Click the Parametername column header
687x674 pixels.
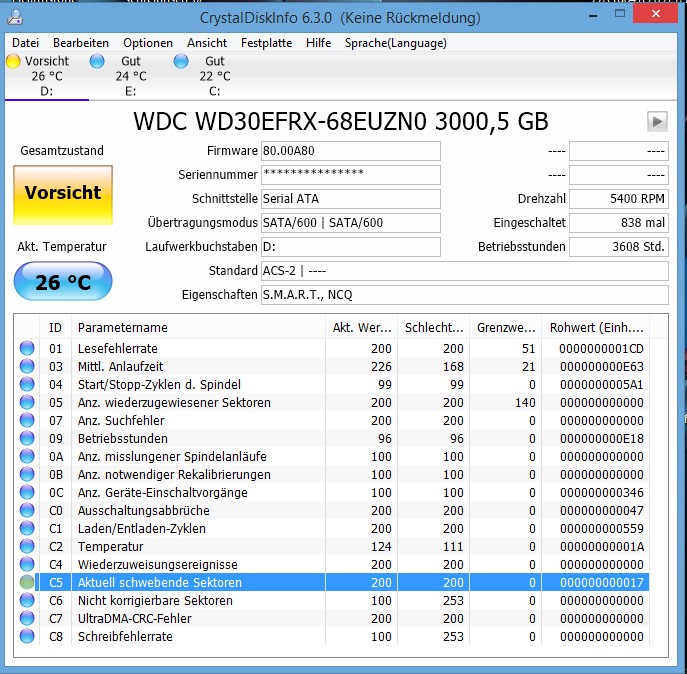[198, 327]
